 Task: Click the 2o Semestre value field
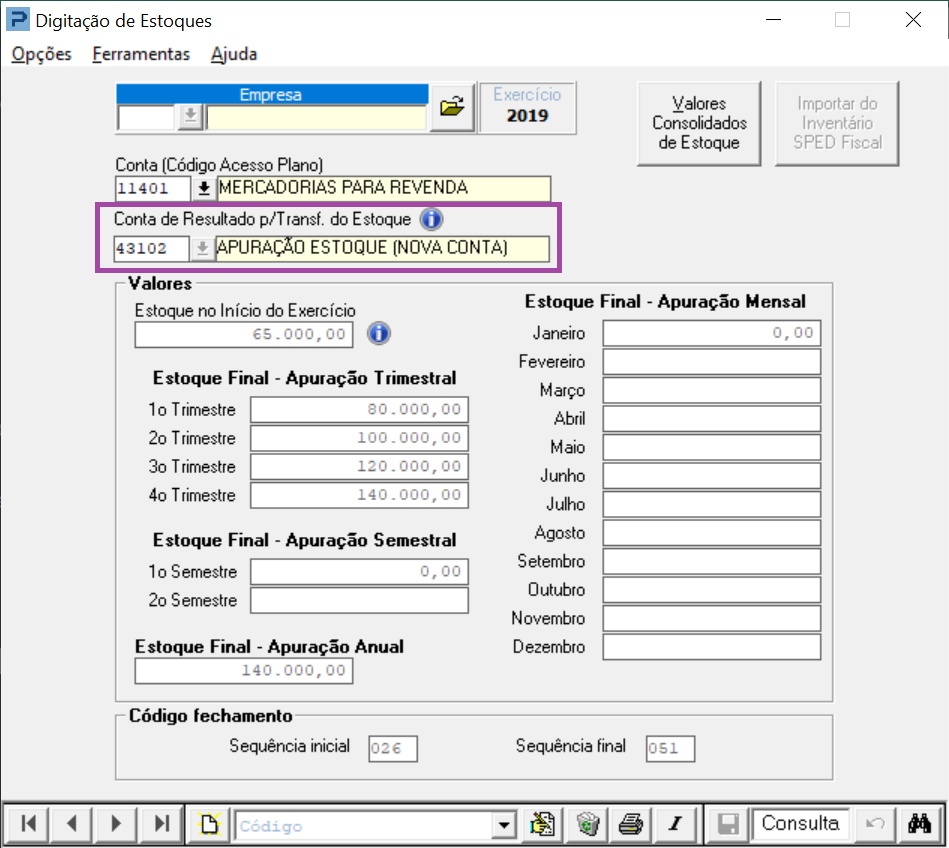360,600
